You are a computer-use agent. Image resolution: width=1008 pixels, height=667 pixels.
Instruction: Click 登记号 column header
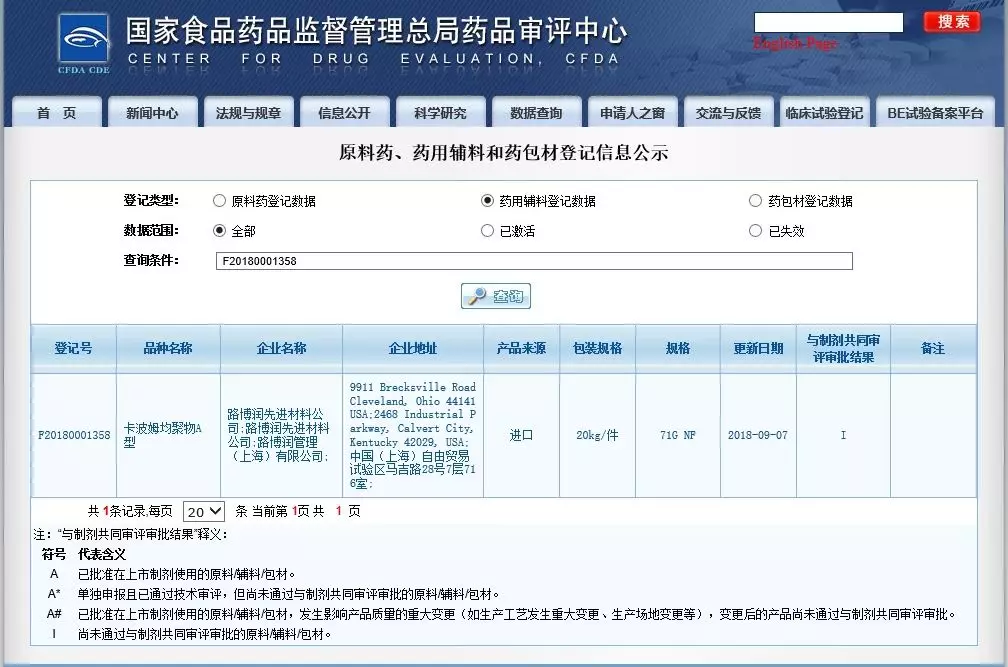(x=73, y=348)
